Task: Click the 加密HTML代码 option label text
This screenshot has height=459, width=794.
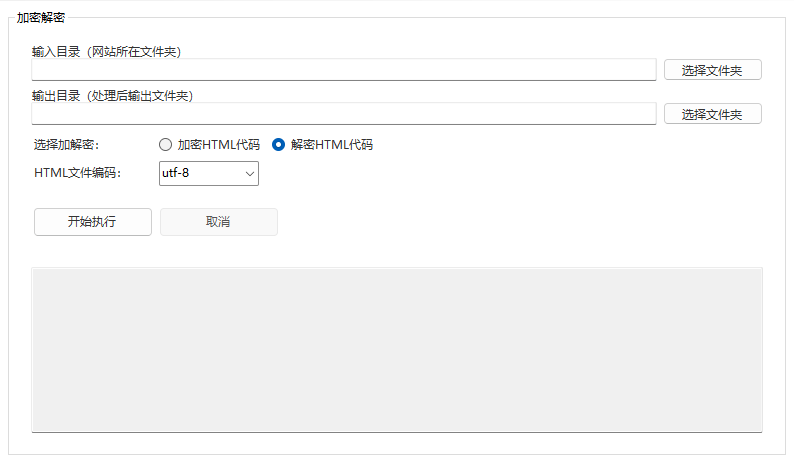Action: pos(218,144)
